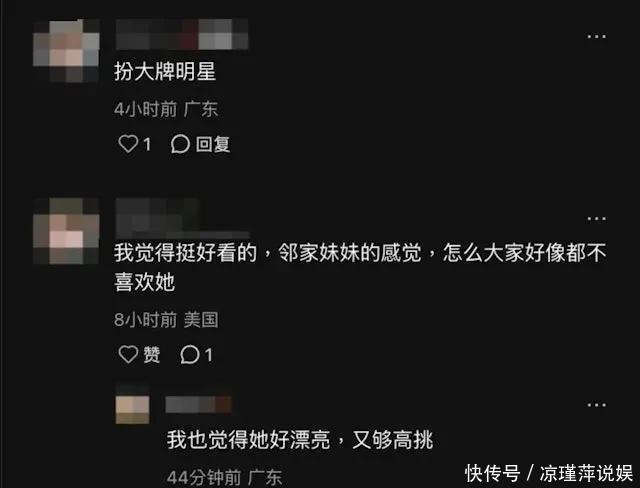Open username of first commenter
Viewport: 640px width, 488px height.
click(x=182, y=34)
